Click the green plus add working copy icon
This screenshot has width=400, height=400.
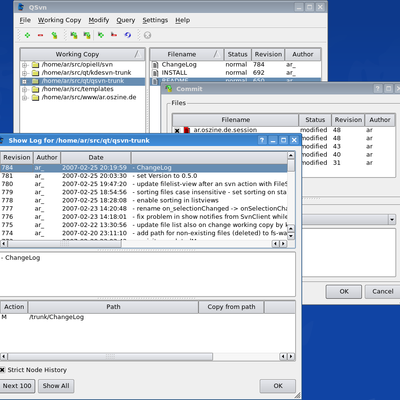tap(27, 35)
